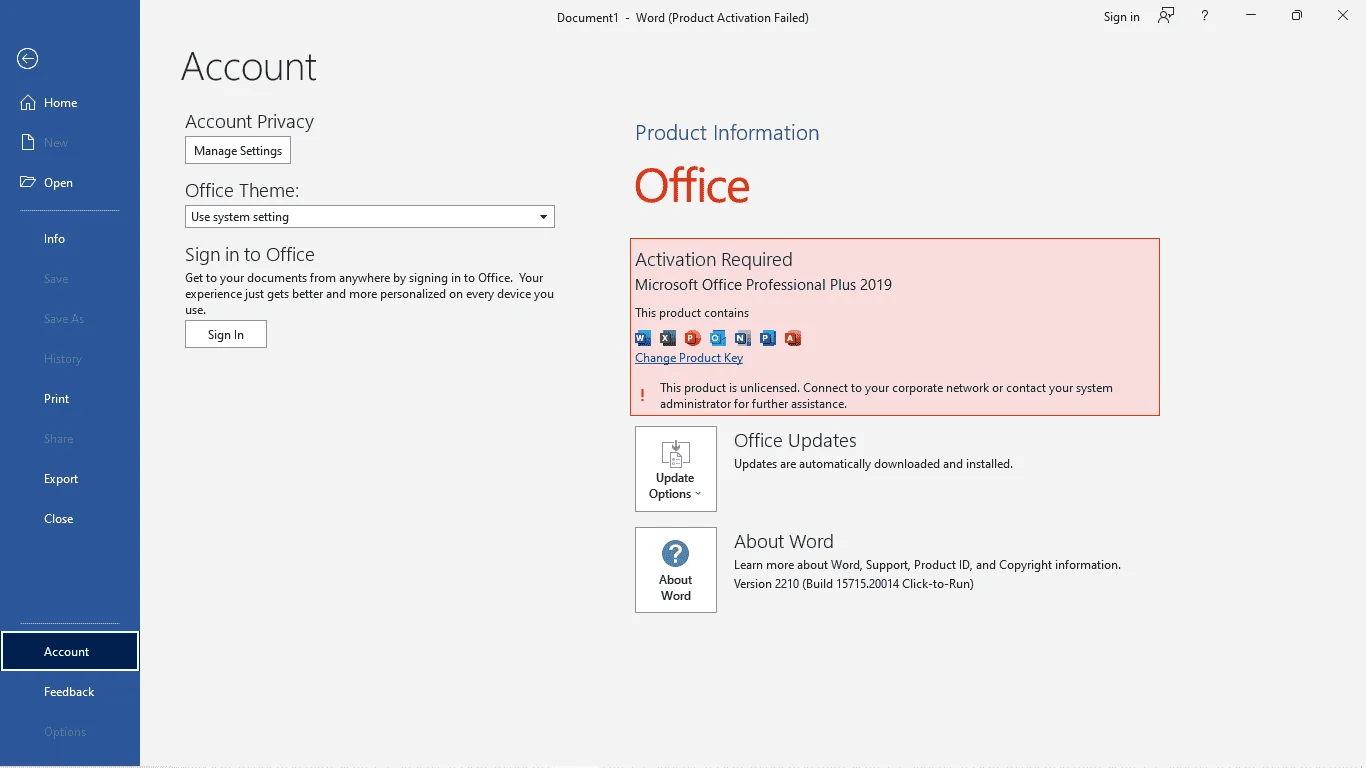Click "Updates are automatically downloaded and installed."

tap(873, 464)
